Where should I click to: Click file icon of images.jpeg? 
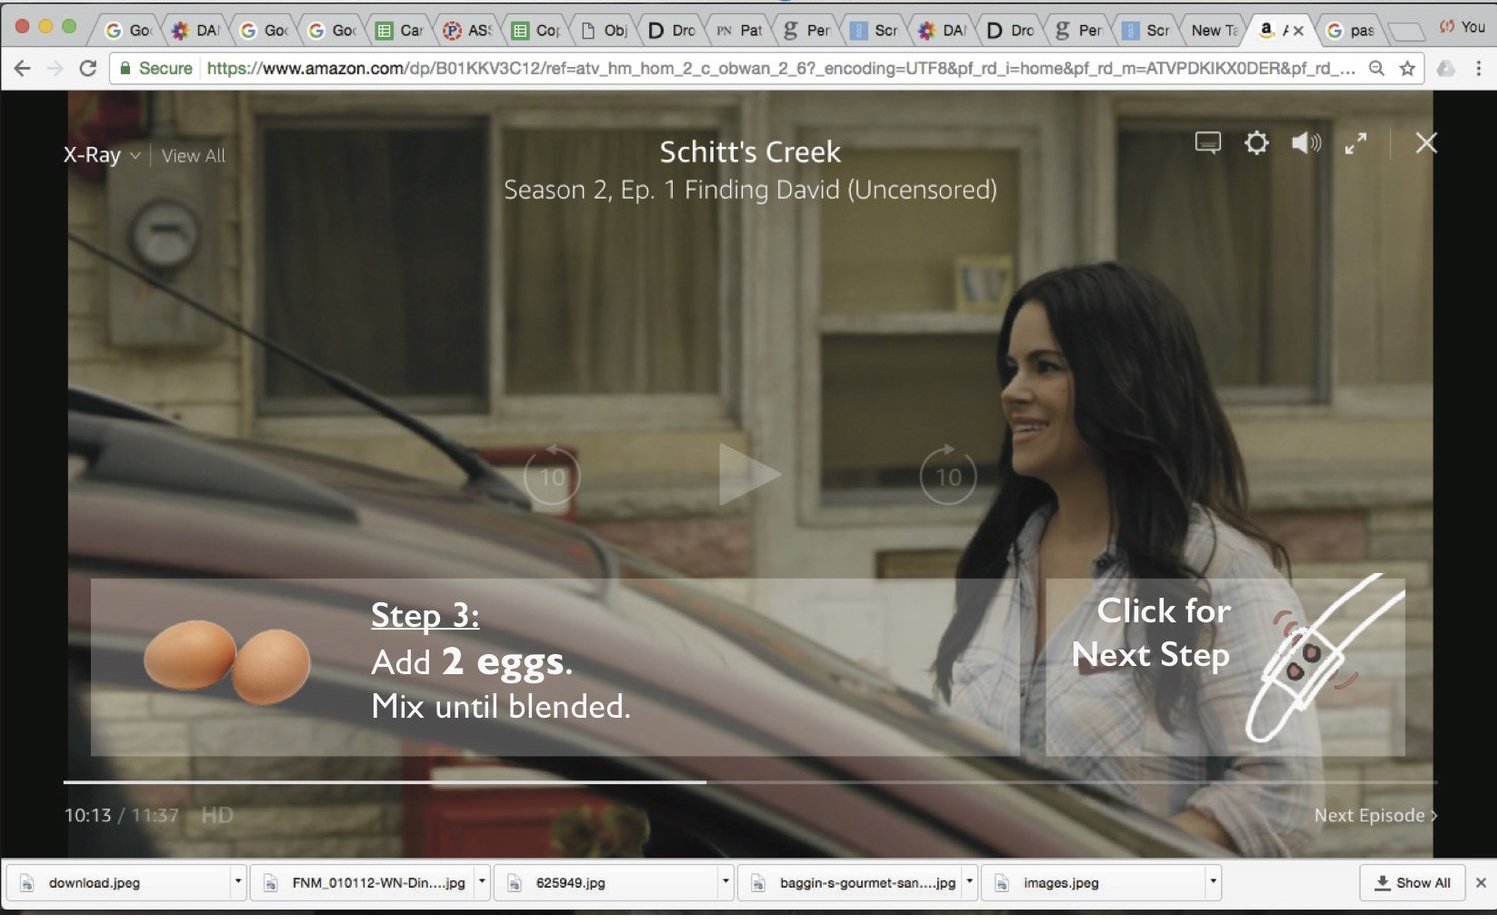click(1002, 883)
